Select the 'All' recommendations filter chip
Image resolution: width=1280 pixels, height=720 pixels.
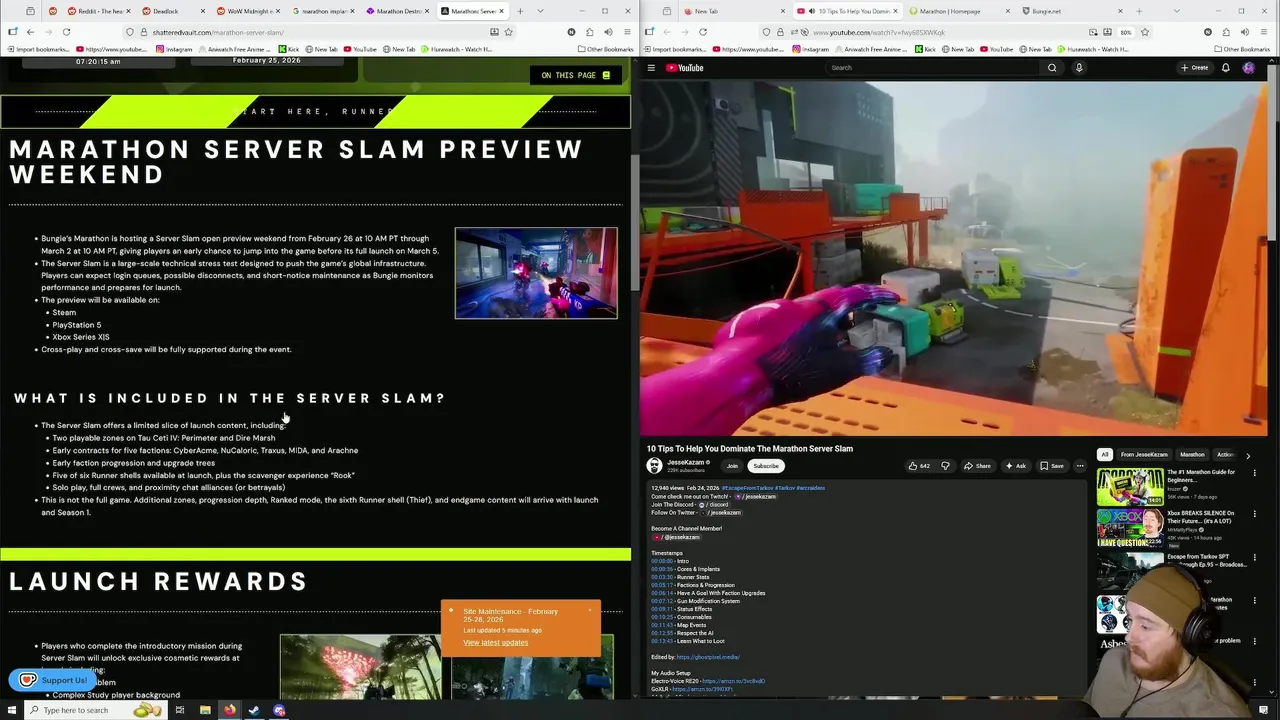click(x=1104, y=455)
